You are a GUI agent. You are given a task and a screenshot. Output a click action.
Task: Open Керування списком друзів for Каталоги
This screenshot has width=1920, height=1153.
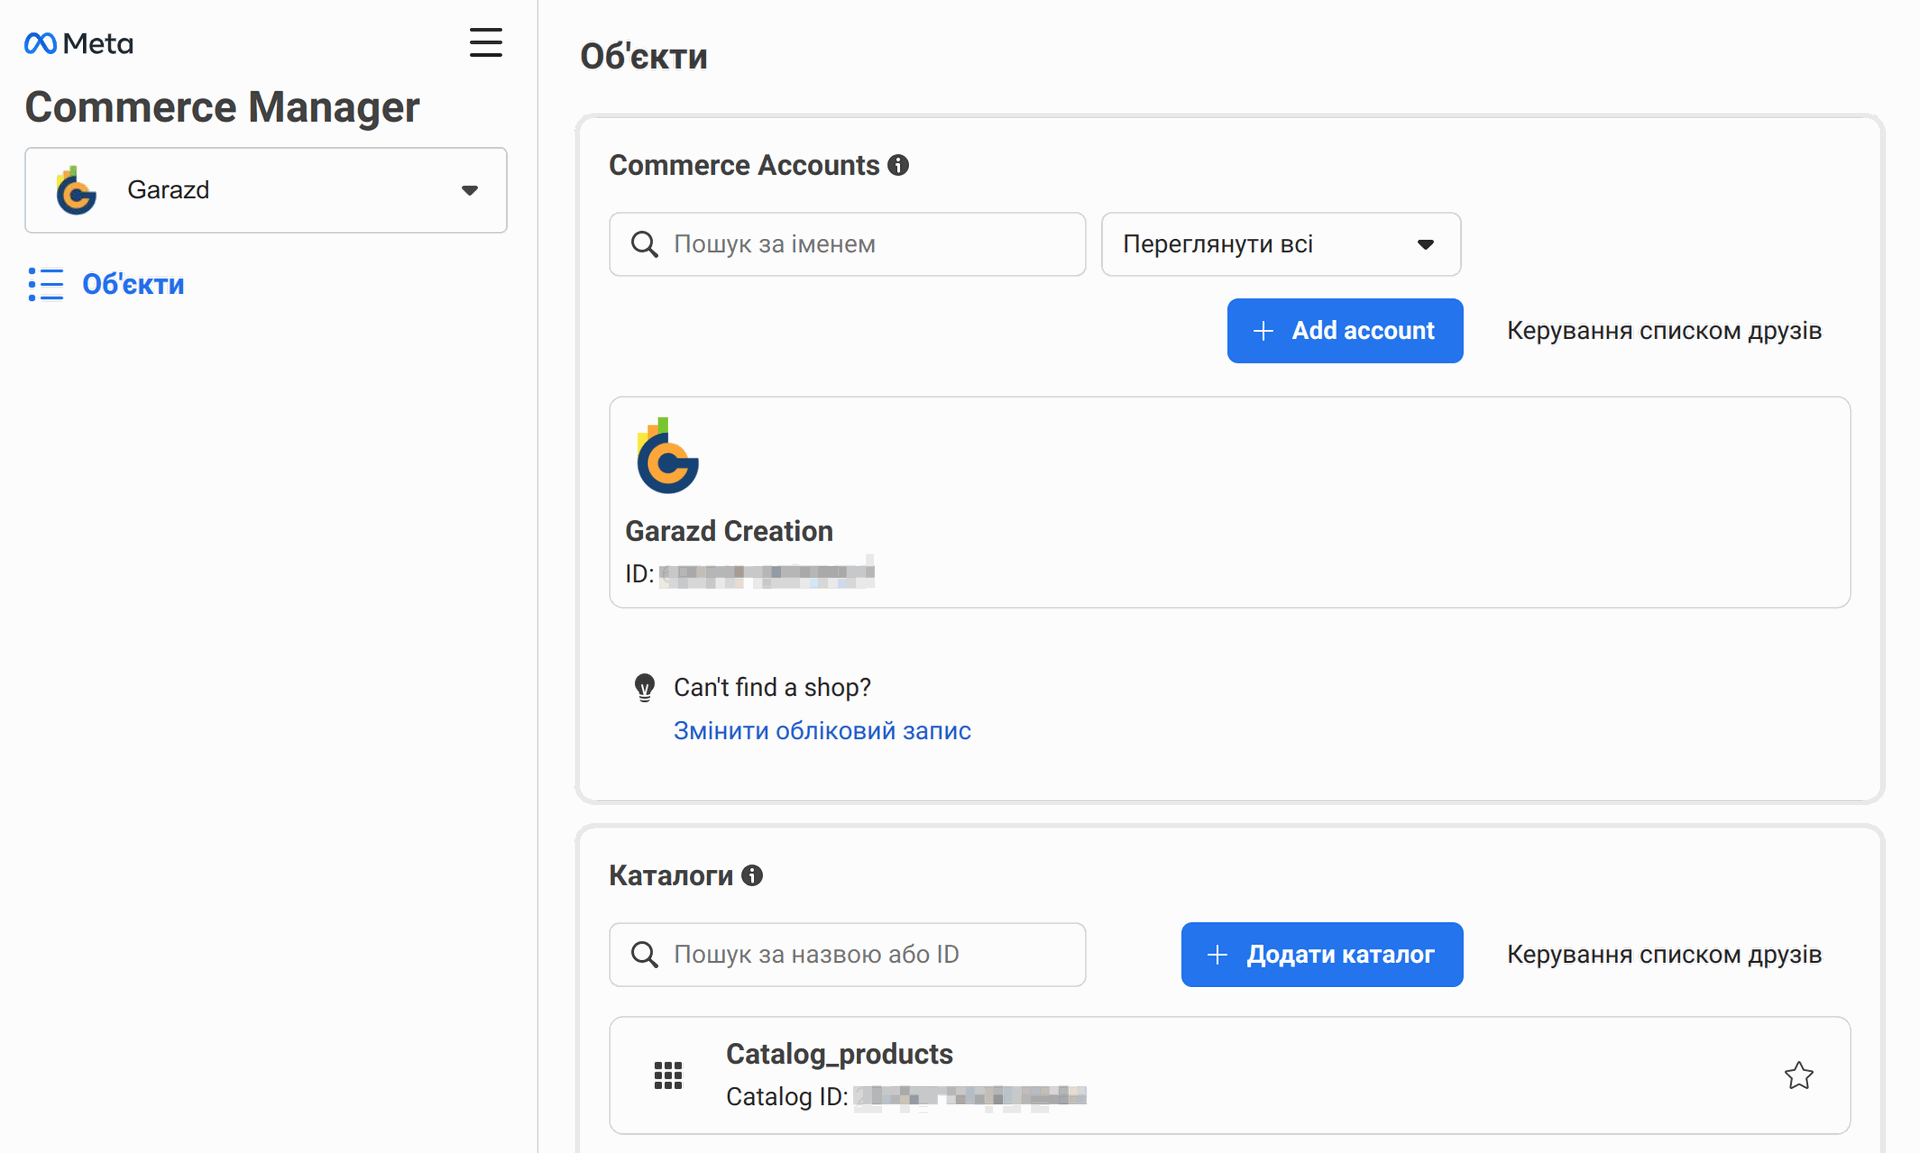click(x=1664, y=955)
